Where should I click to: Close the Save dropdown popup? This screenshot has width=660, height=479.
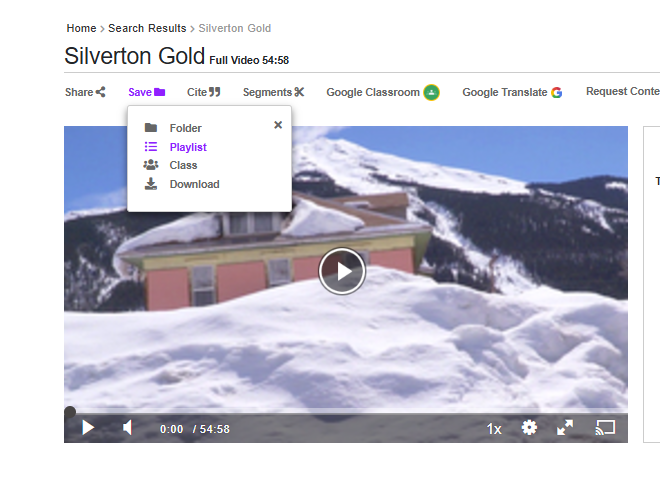pos(278,125)
